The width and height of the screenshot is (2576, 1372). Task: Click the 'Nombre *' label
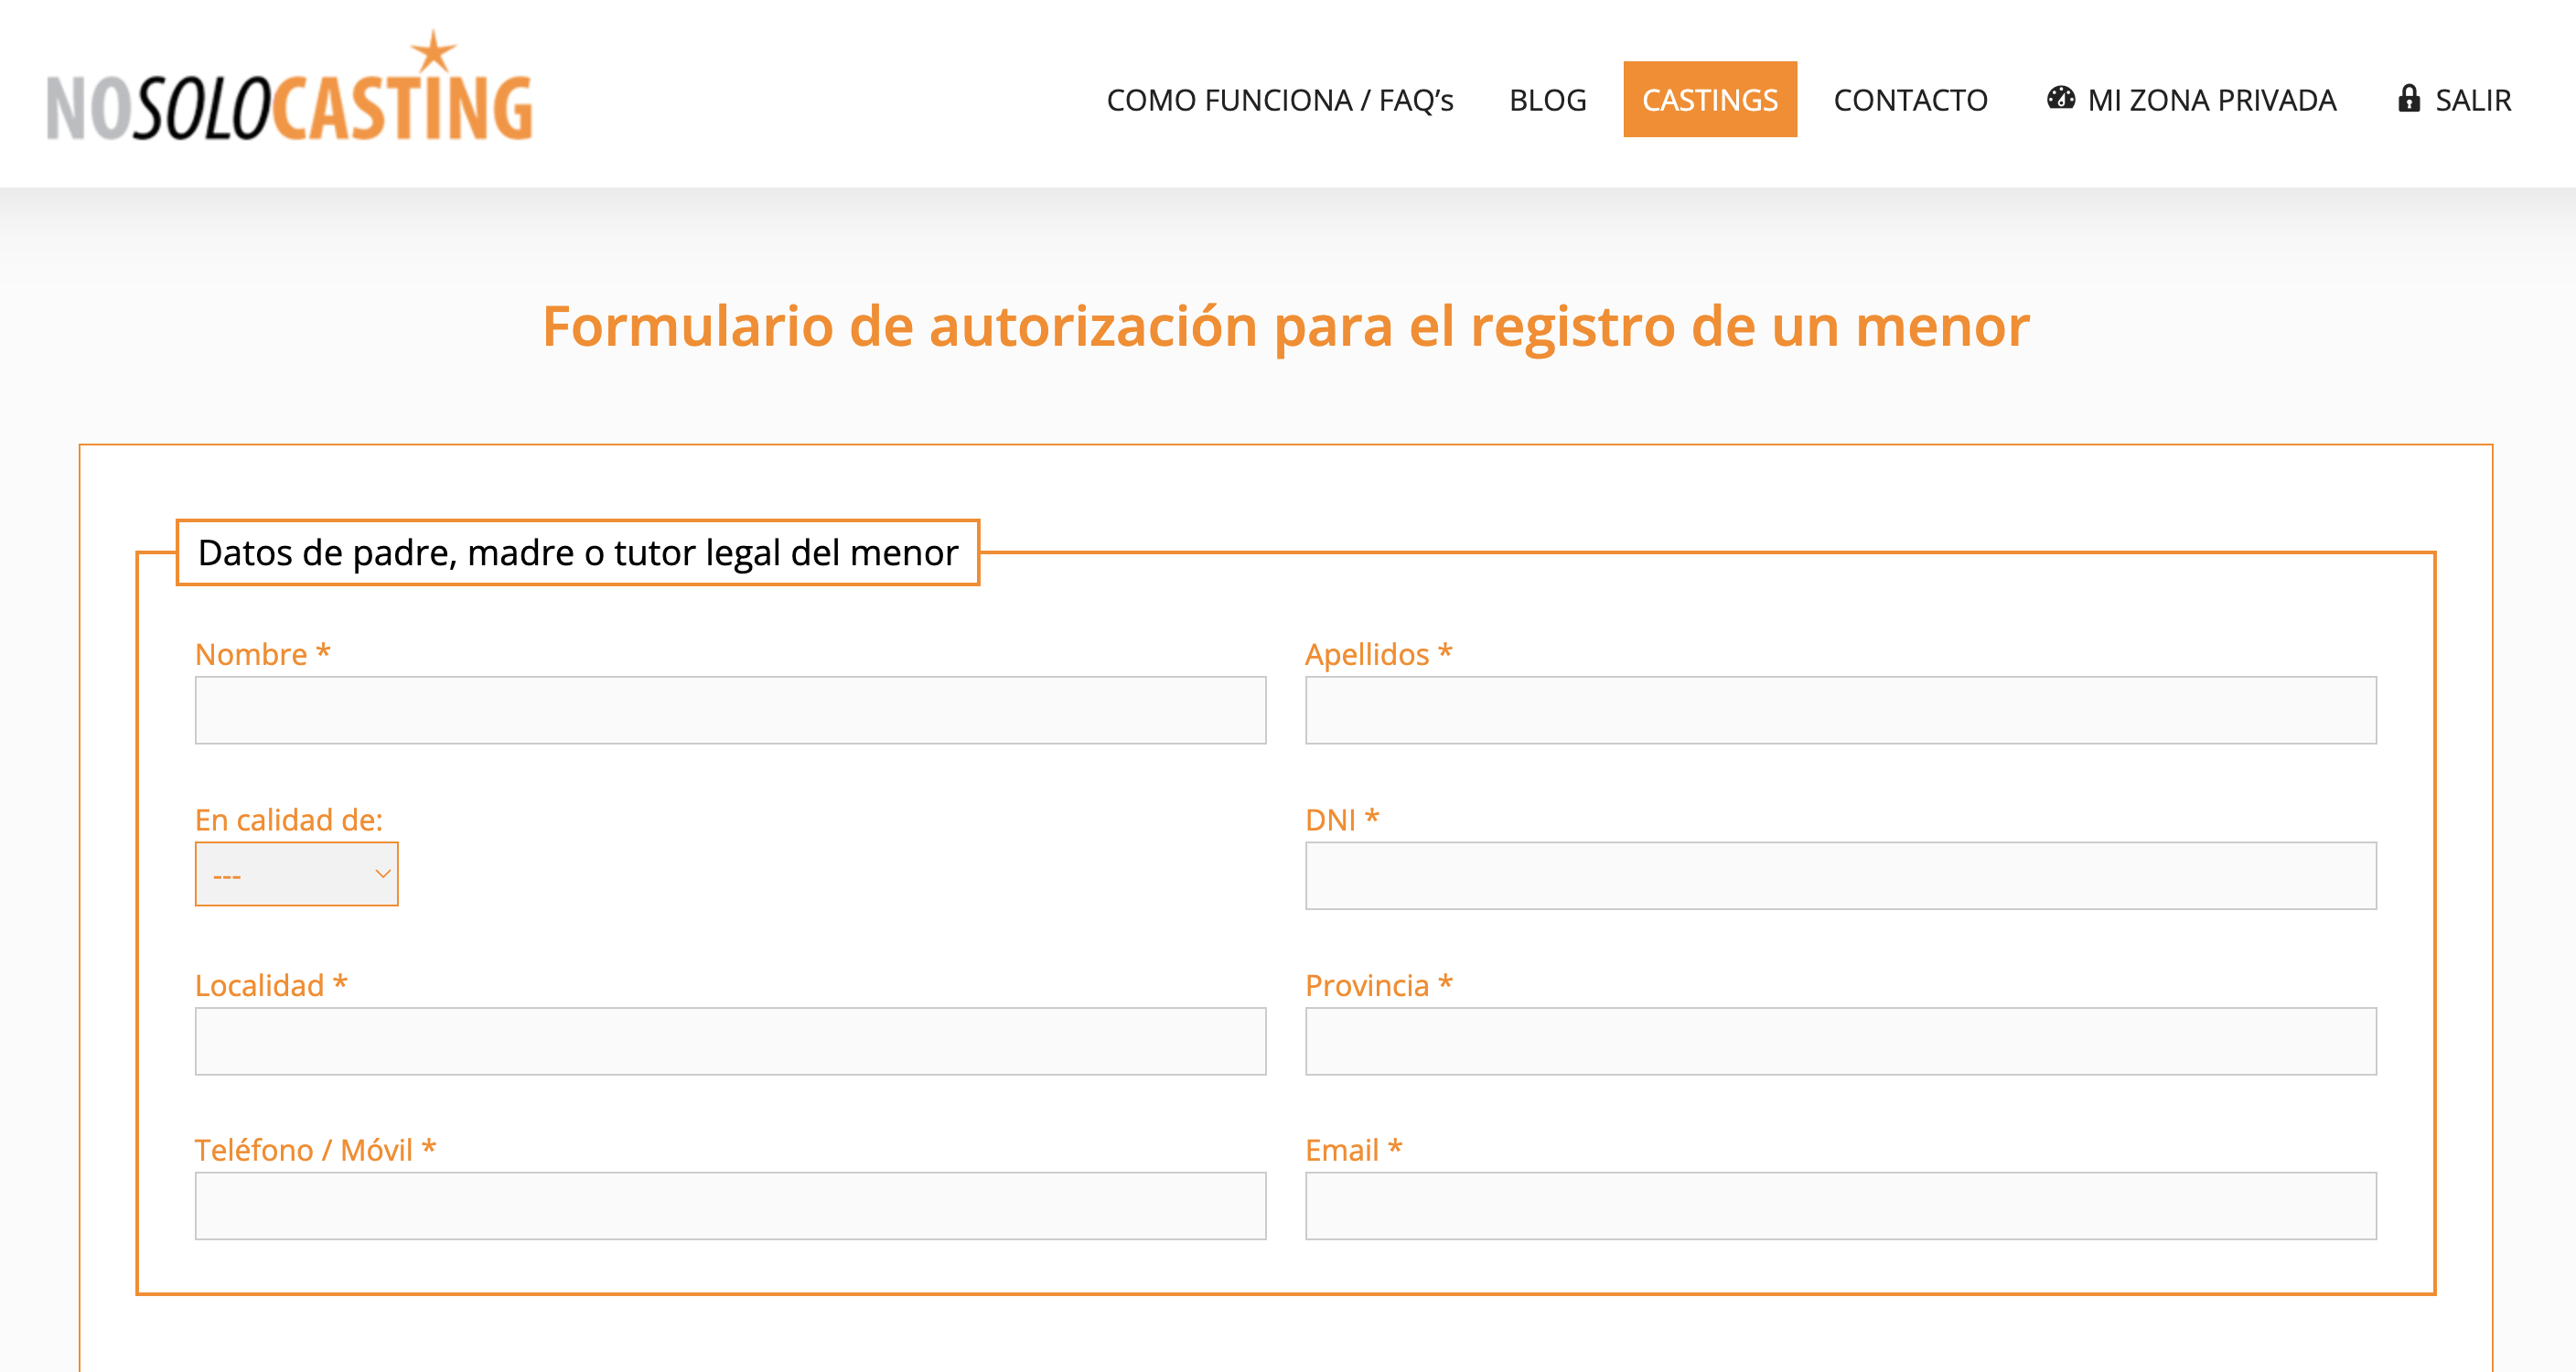[262, 654]
